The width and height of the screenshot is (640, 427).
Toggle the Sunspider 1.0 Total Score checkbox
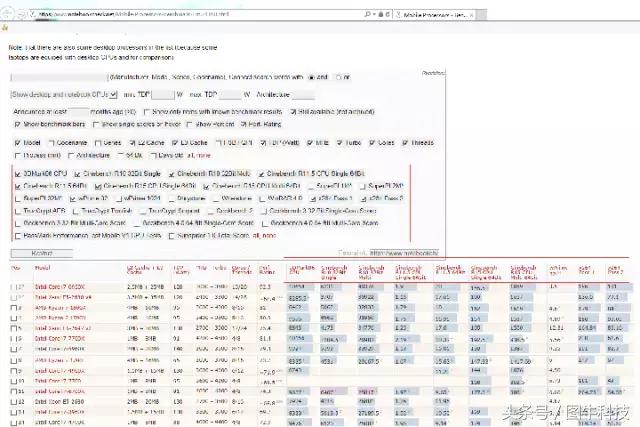click(x=171, y=236)
